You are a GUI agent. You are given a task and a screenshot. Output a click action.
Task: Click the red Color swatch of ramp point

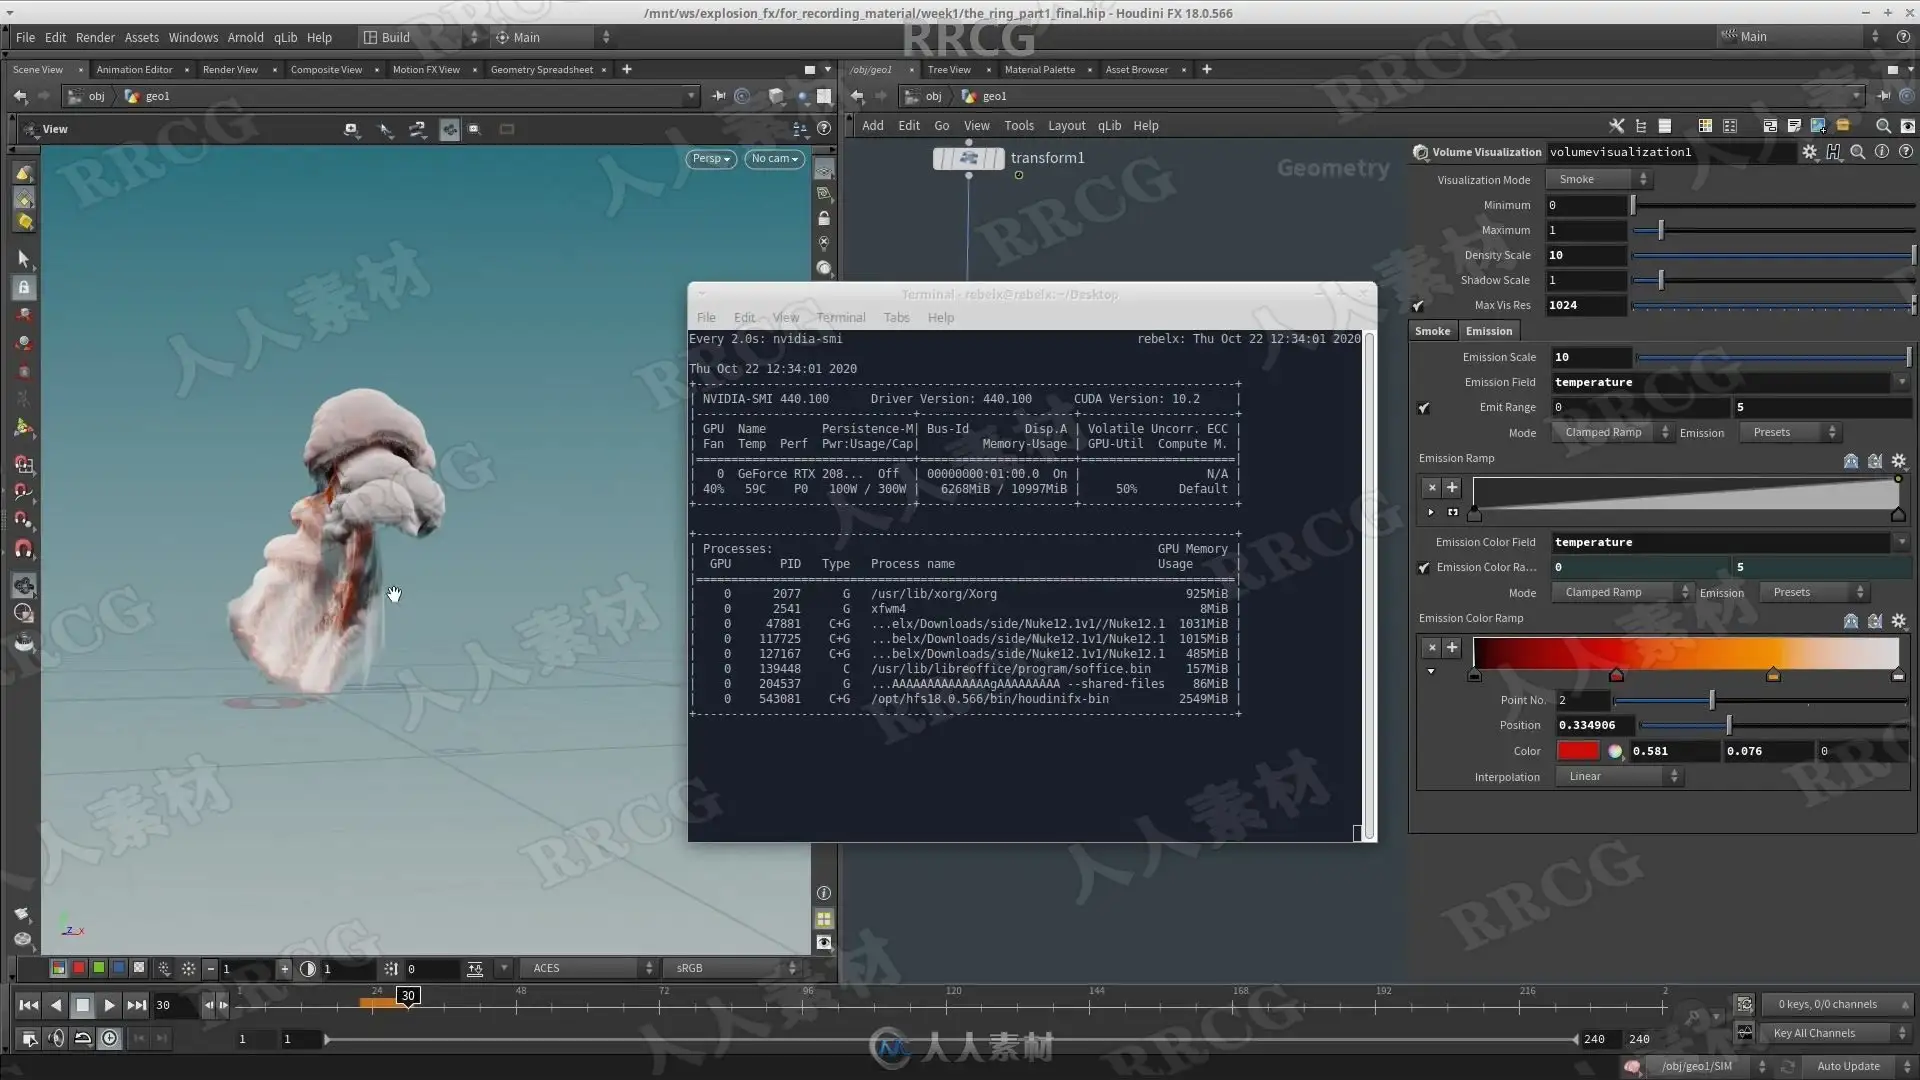[x=1578, y=752]
